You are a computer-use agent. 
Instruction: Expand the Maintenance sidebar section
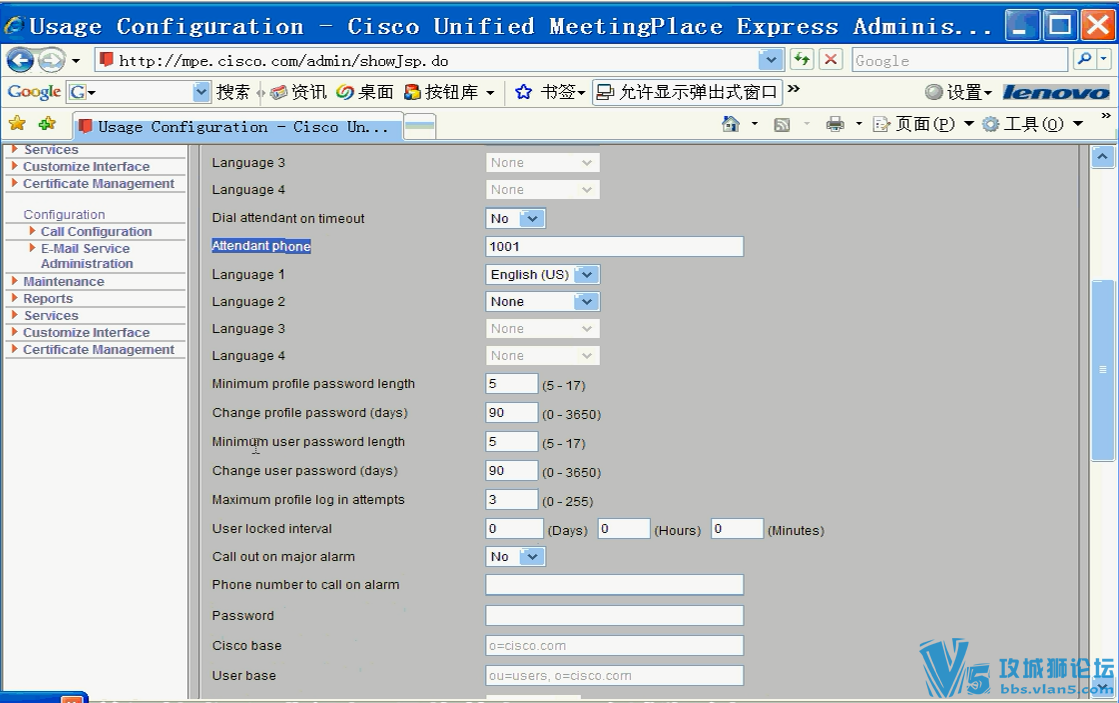pyautogui.click(x=64, y=281)
